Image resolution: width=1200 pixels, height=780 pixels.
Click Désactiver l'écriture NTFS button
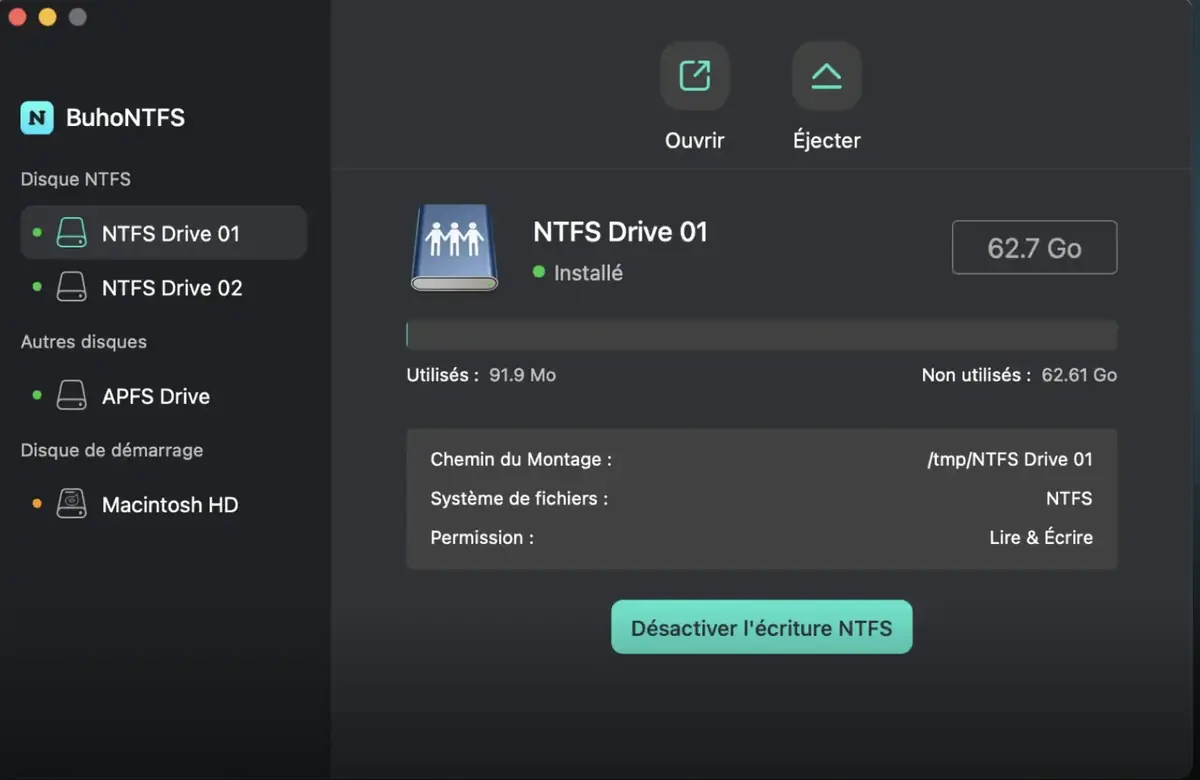761,627
